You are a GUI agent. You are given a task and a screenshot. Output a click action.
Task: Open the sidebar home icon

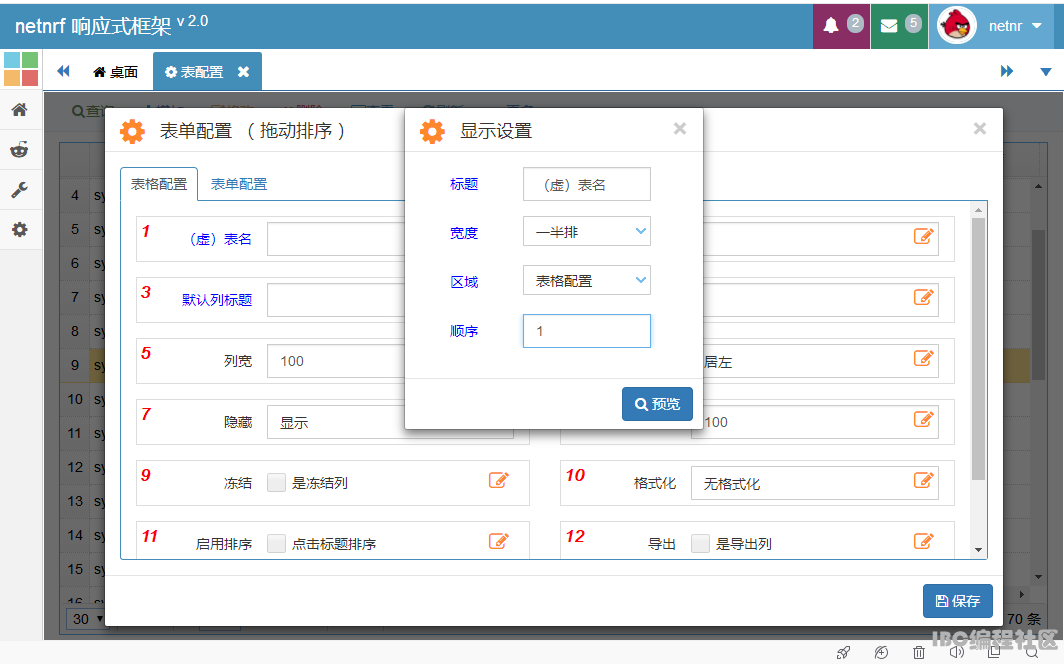coord(20,110)
